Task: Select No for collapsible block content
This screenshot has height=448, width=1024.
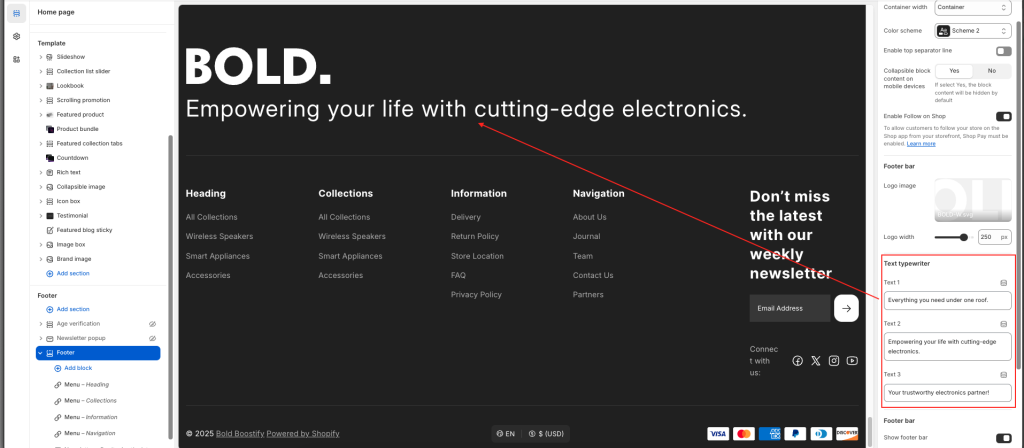Action: [x=991, y=71]
